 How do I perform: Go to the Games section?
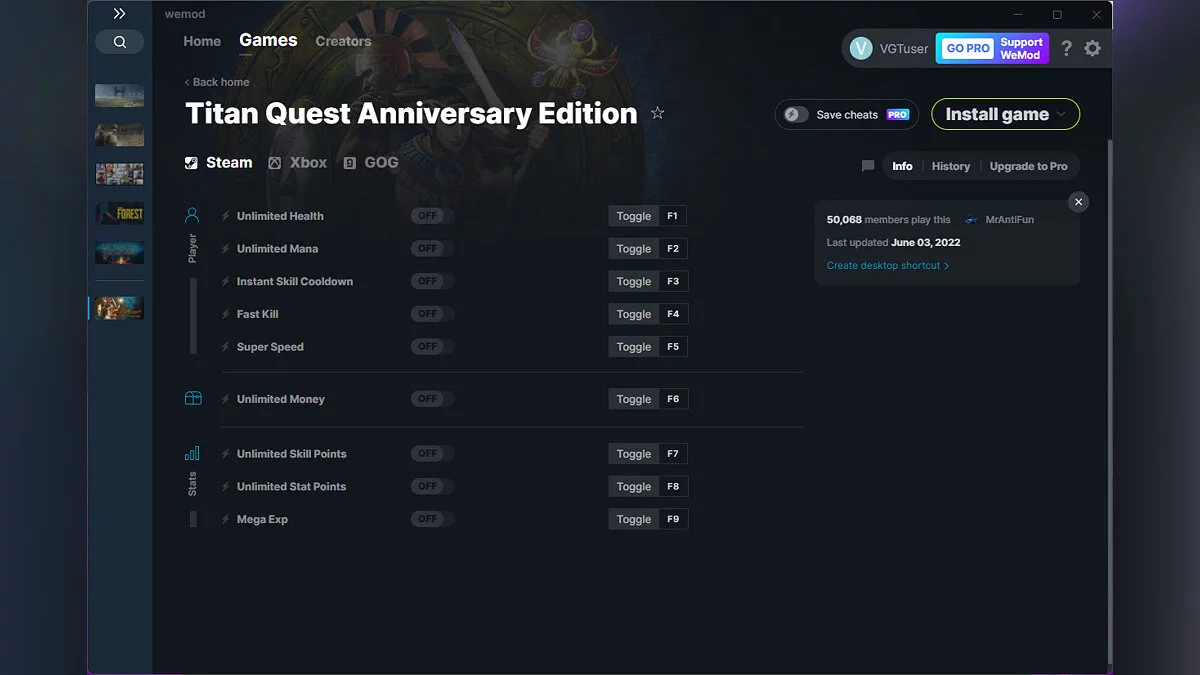[267, 40]
